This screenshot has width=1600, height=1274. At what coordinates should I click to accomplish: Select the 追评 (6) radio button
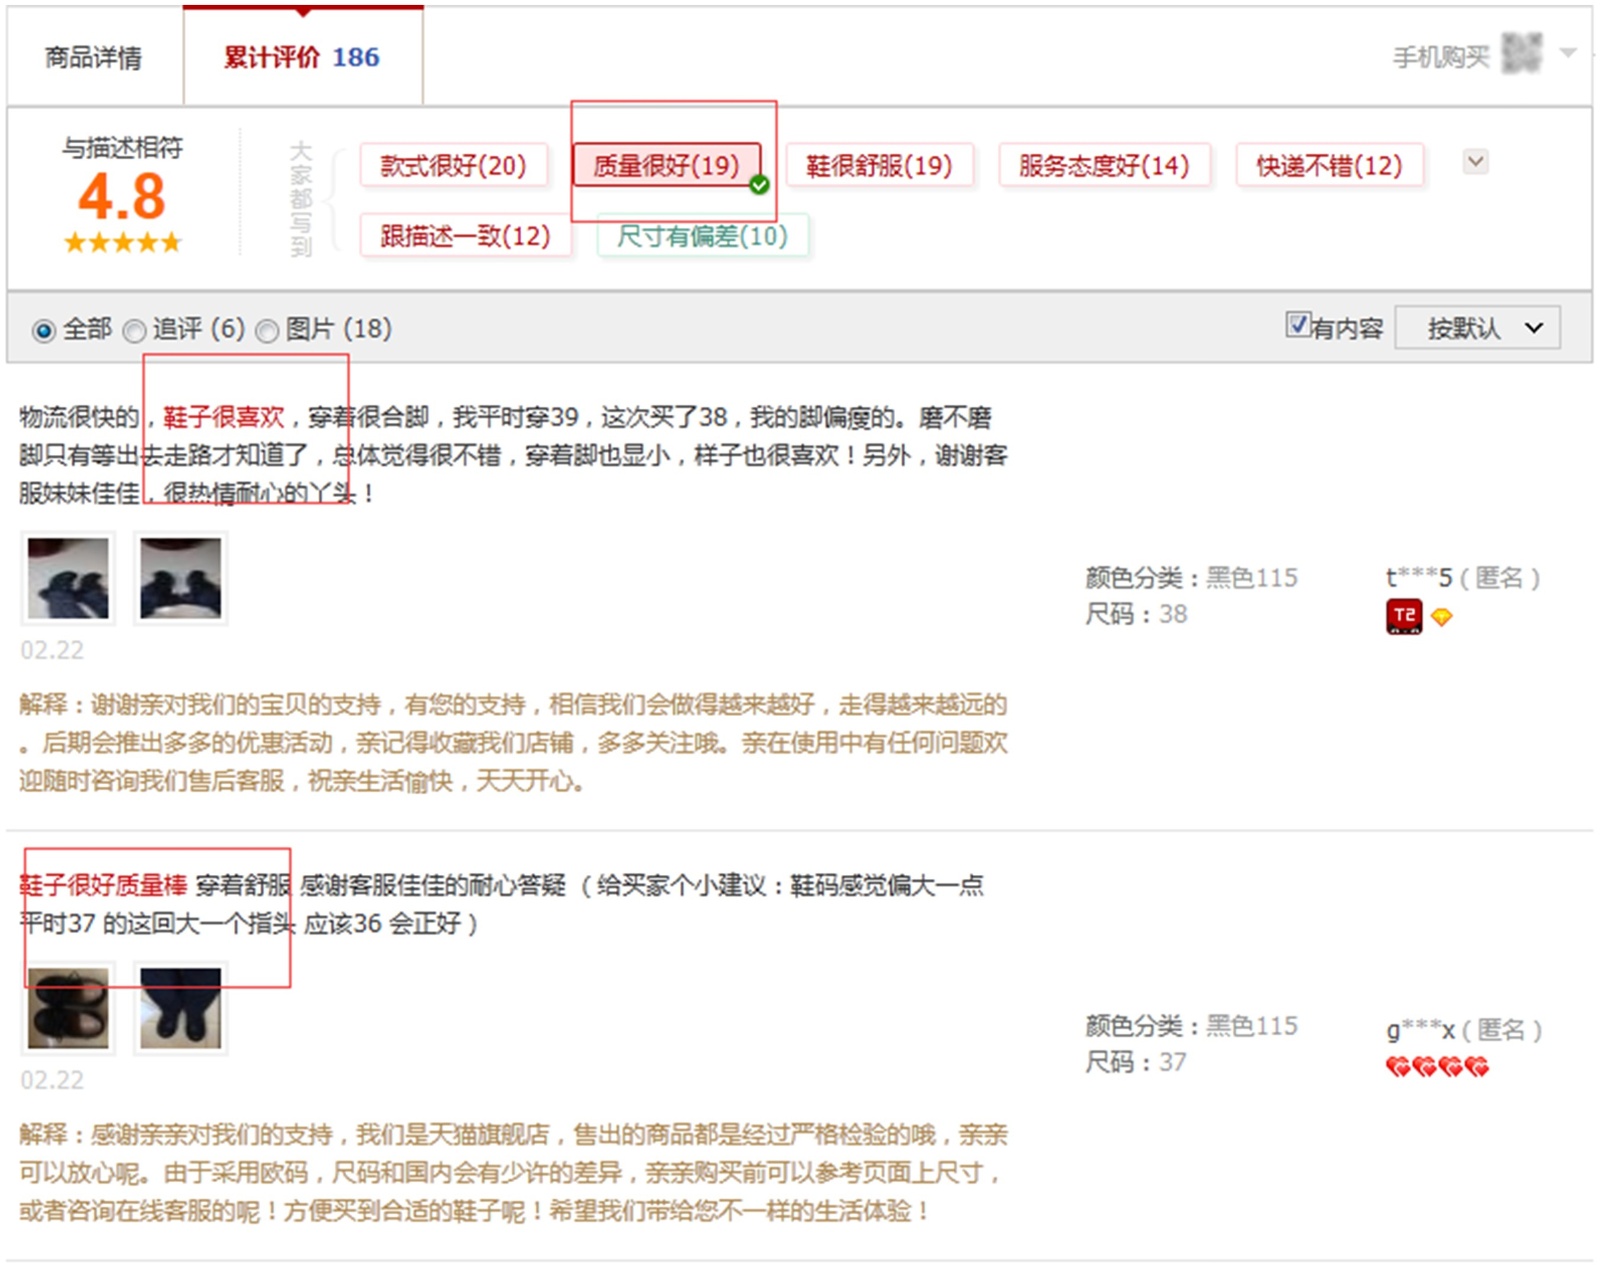pyautogui.click(x=134, y=330)
